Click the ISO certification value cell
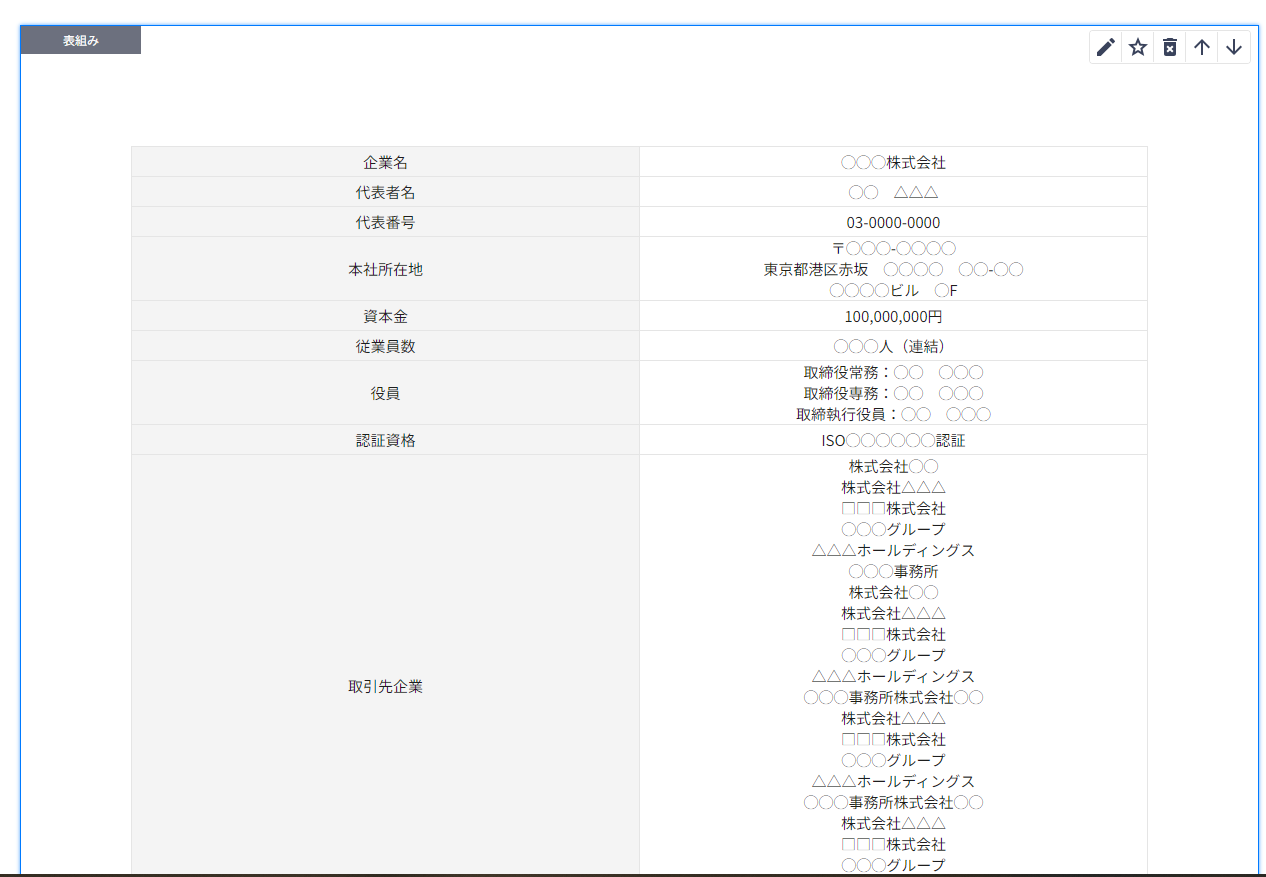This screenshot has height=877, width=1266. [x=893, y=440]
